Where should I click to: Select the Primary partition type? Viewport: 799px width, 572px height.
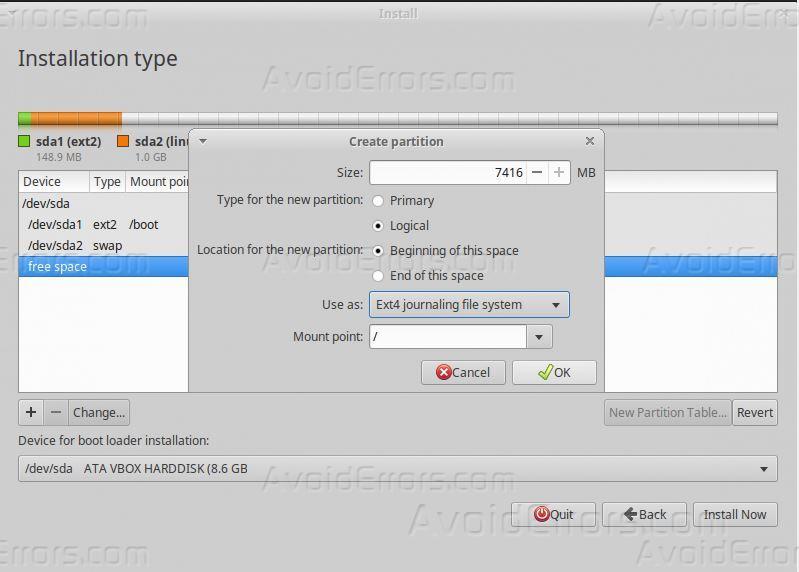pyautogui.click(x=378, y=201)
